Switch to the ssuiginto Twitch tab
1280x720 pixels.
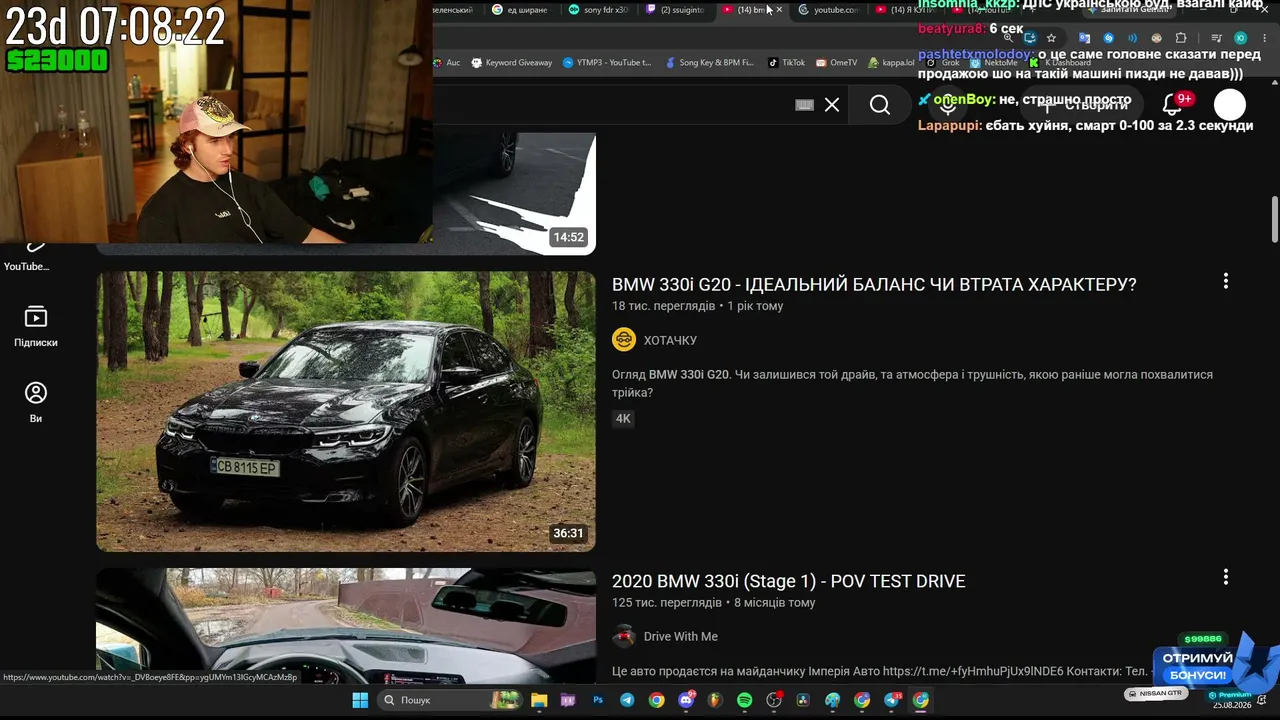coord(676,10)
